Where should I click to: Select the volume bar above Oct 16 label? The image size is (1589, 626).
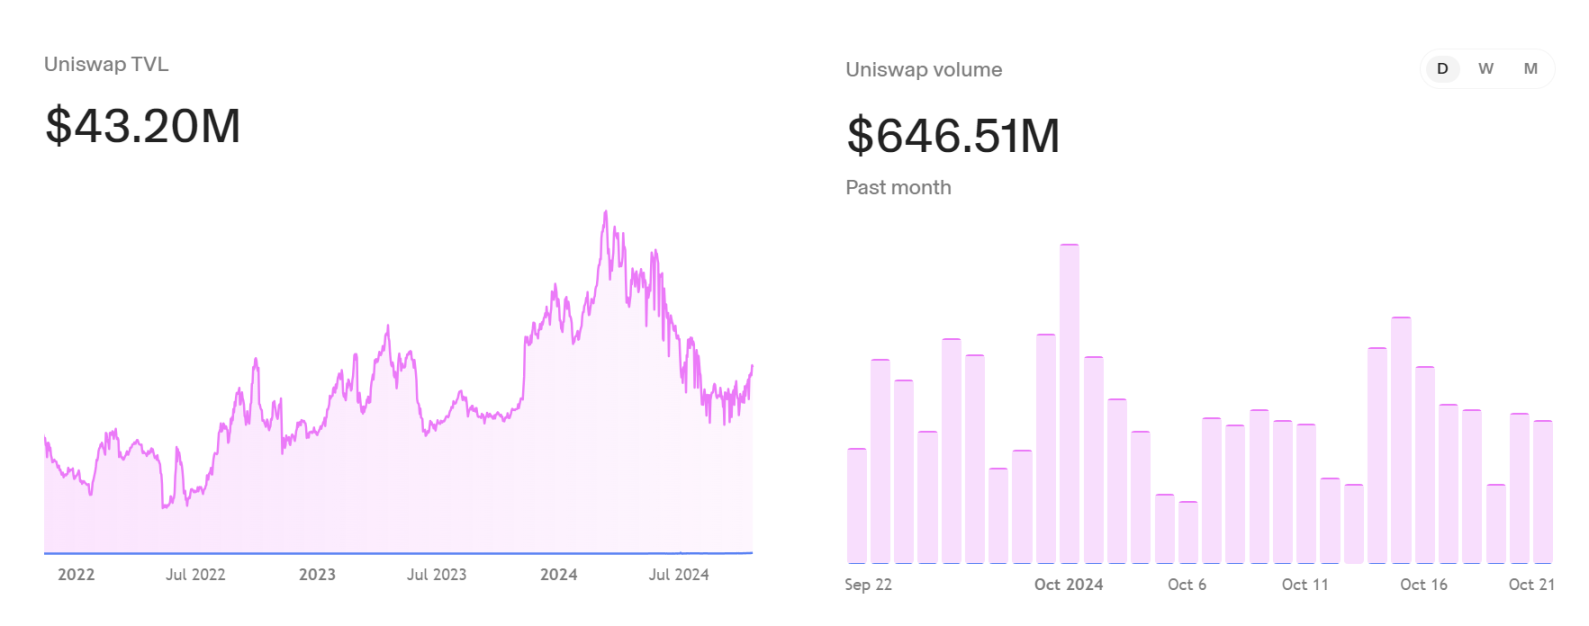pos(1425,465)
